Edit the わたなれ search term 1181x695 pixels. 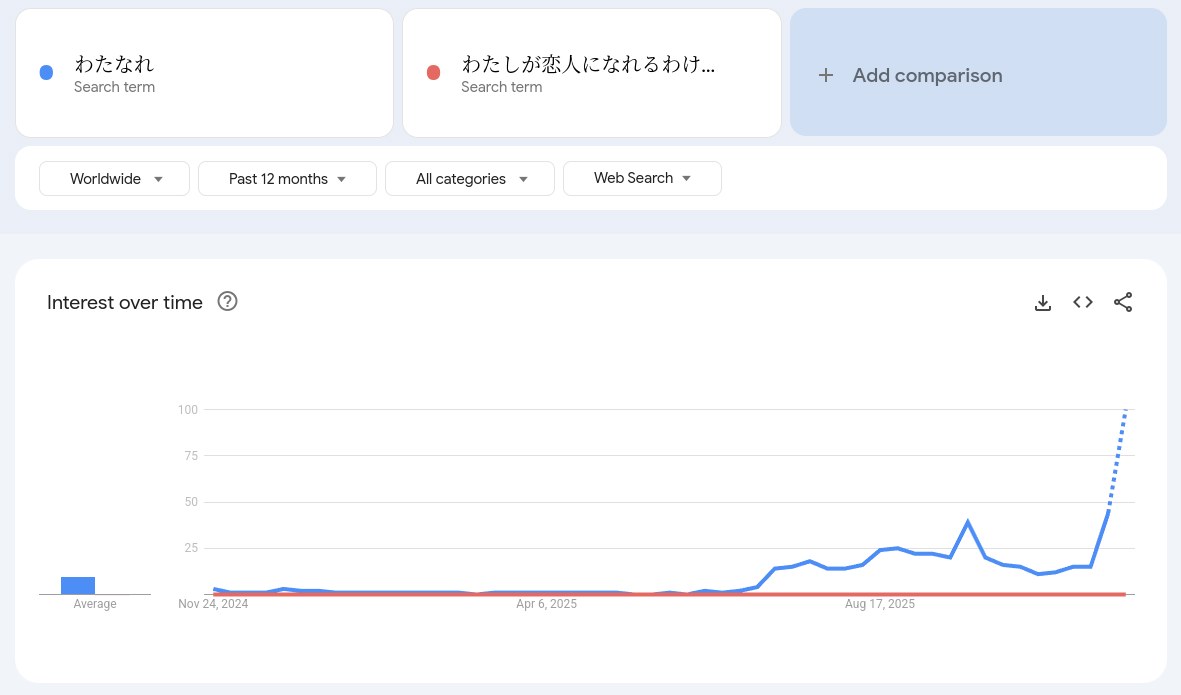[x=114, y=65]
